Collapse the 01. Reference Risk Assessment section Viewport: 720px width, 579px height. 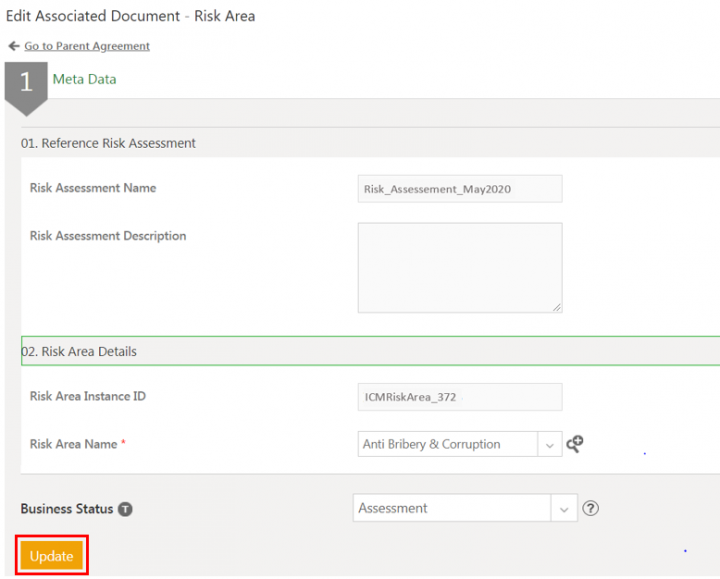click(x=109, y=143)
